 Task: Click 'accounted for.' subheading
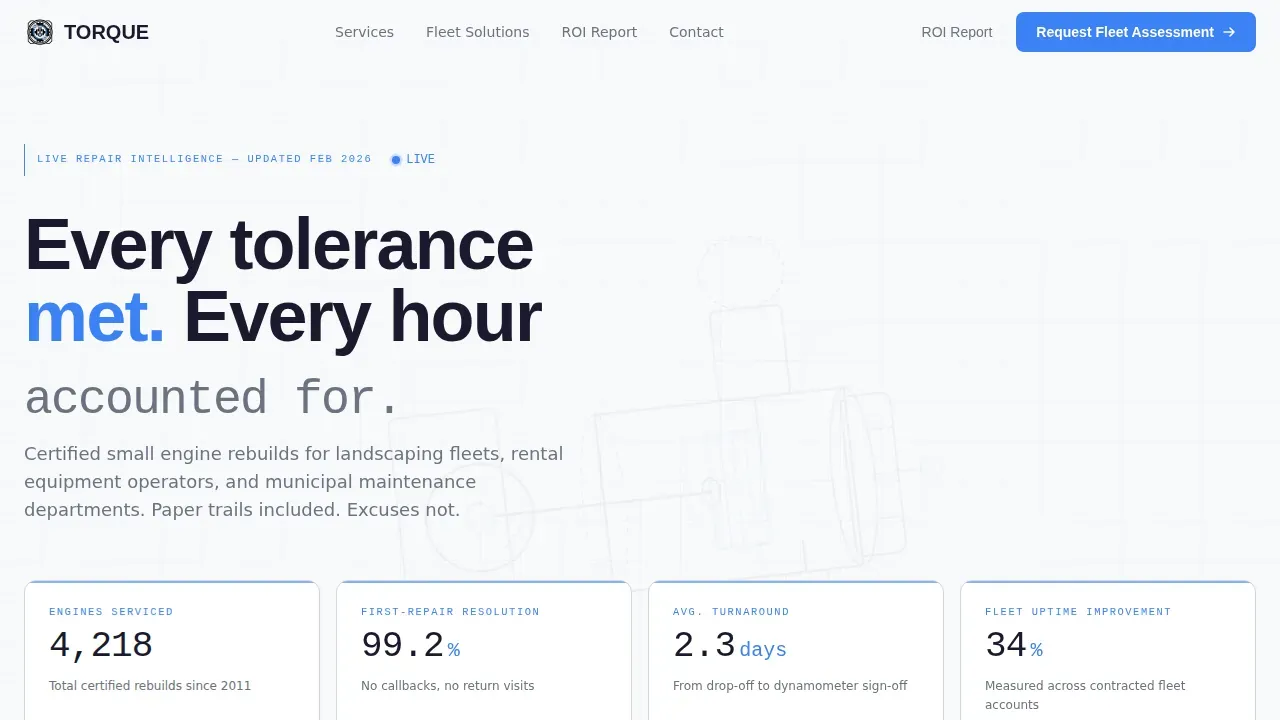point(211,398)
